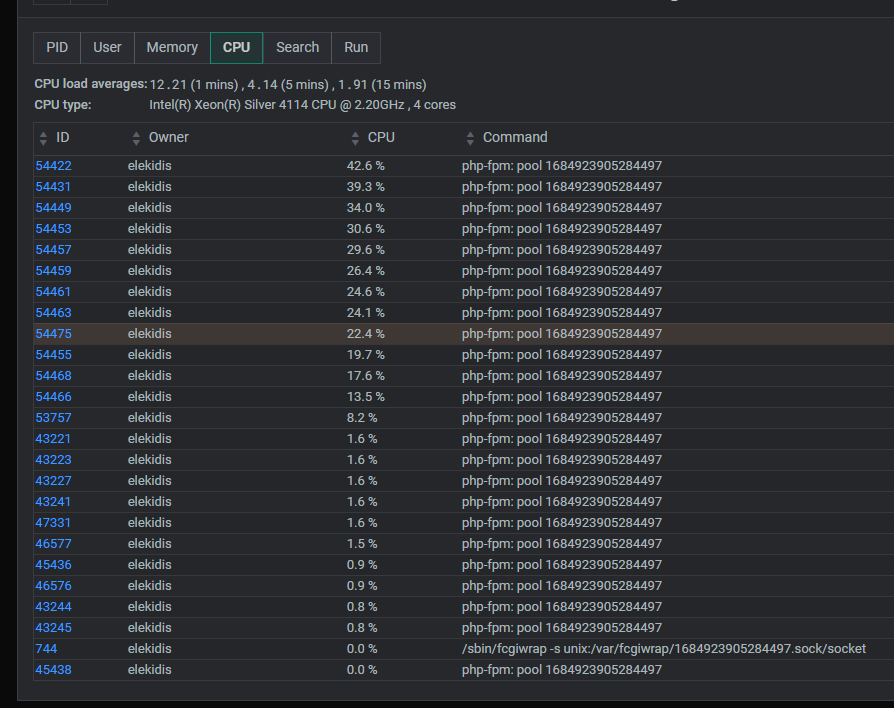Select the 39.3 % CPU cell
This screenshot has width=894, height=708.
(x=365, y=187)
